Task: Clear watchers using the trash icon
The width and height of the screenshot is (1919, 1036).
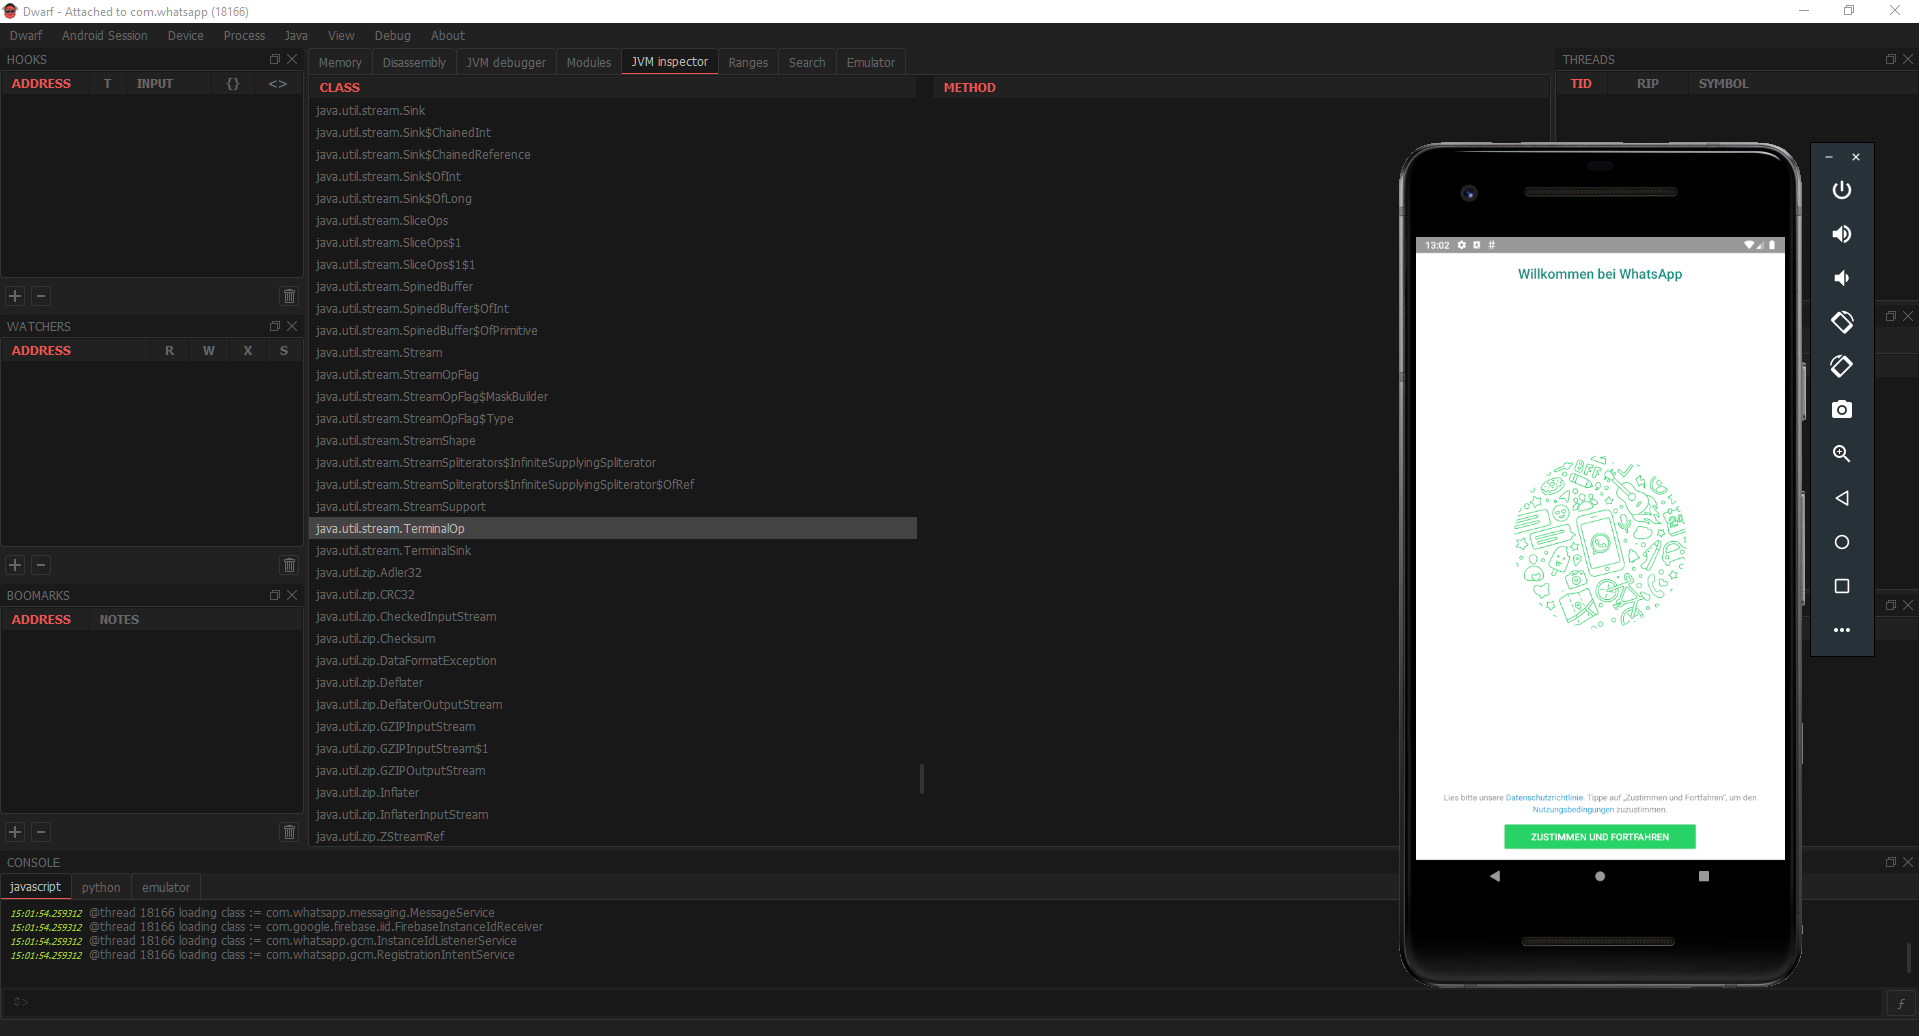Action: [289, 565]
